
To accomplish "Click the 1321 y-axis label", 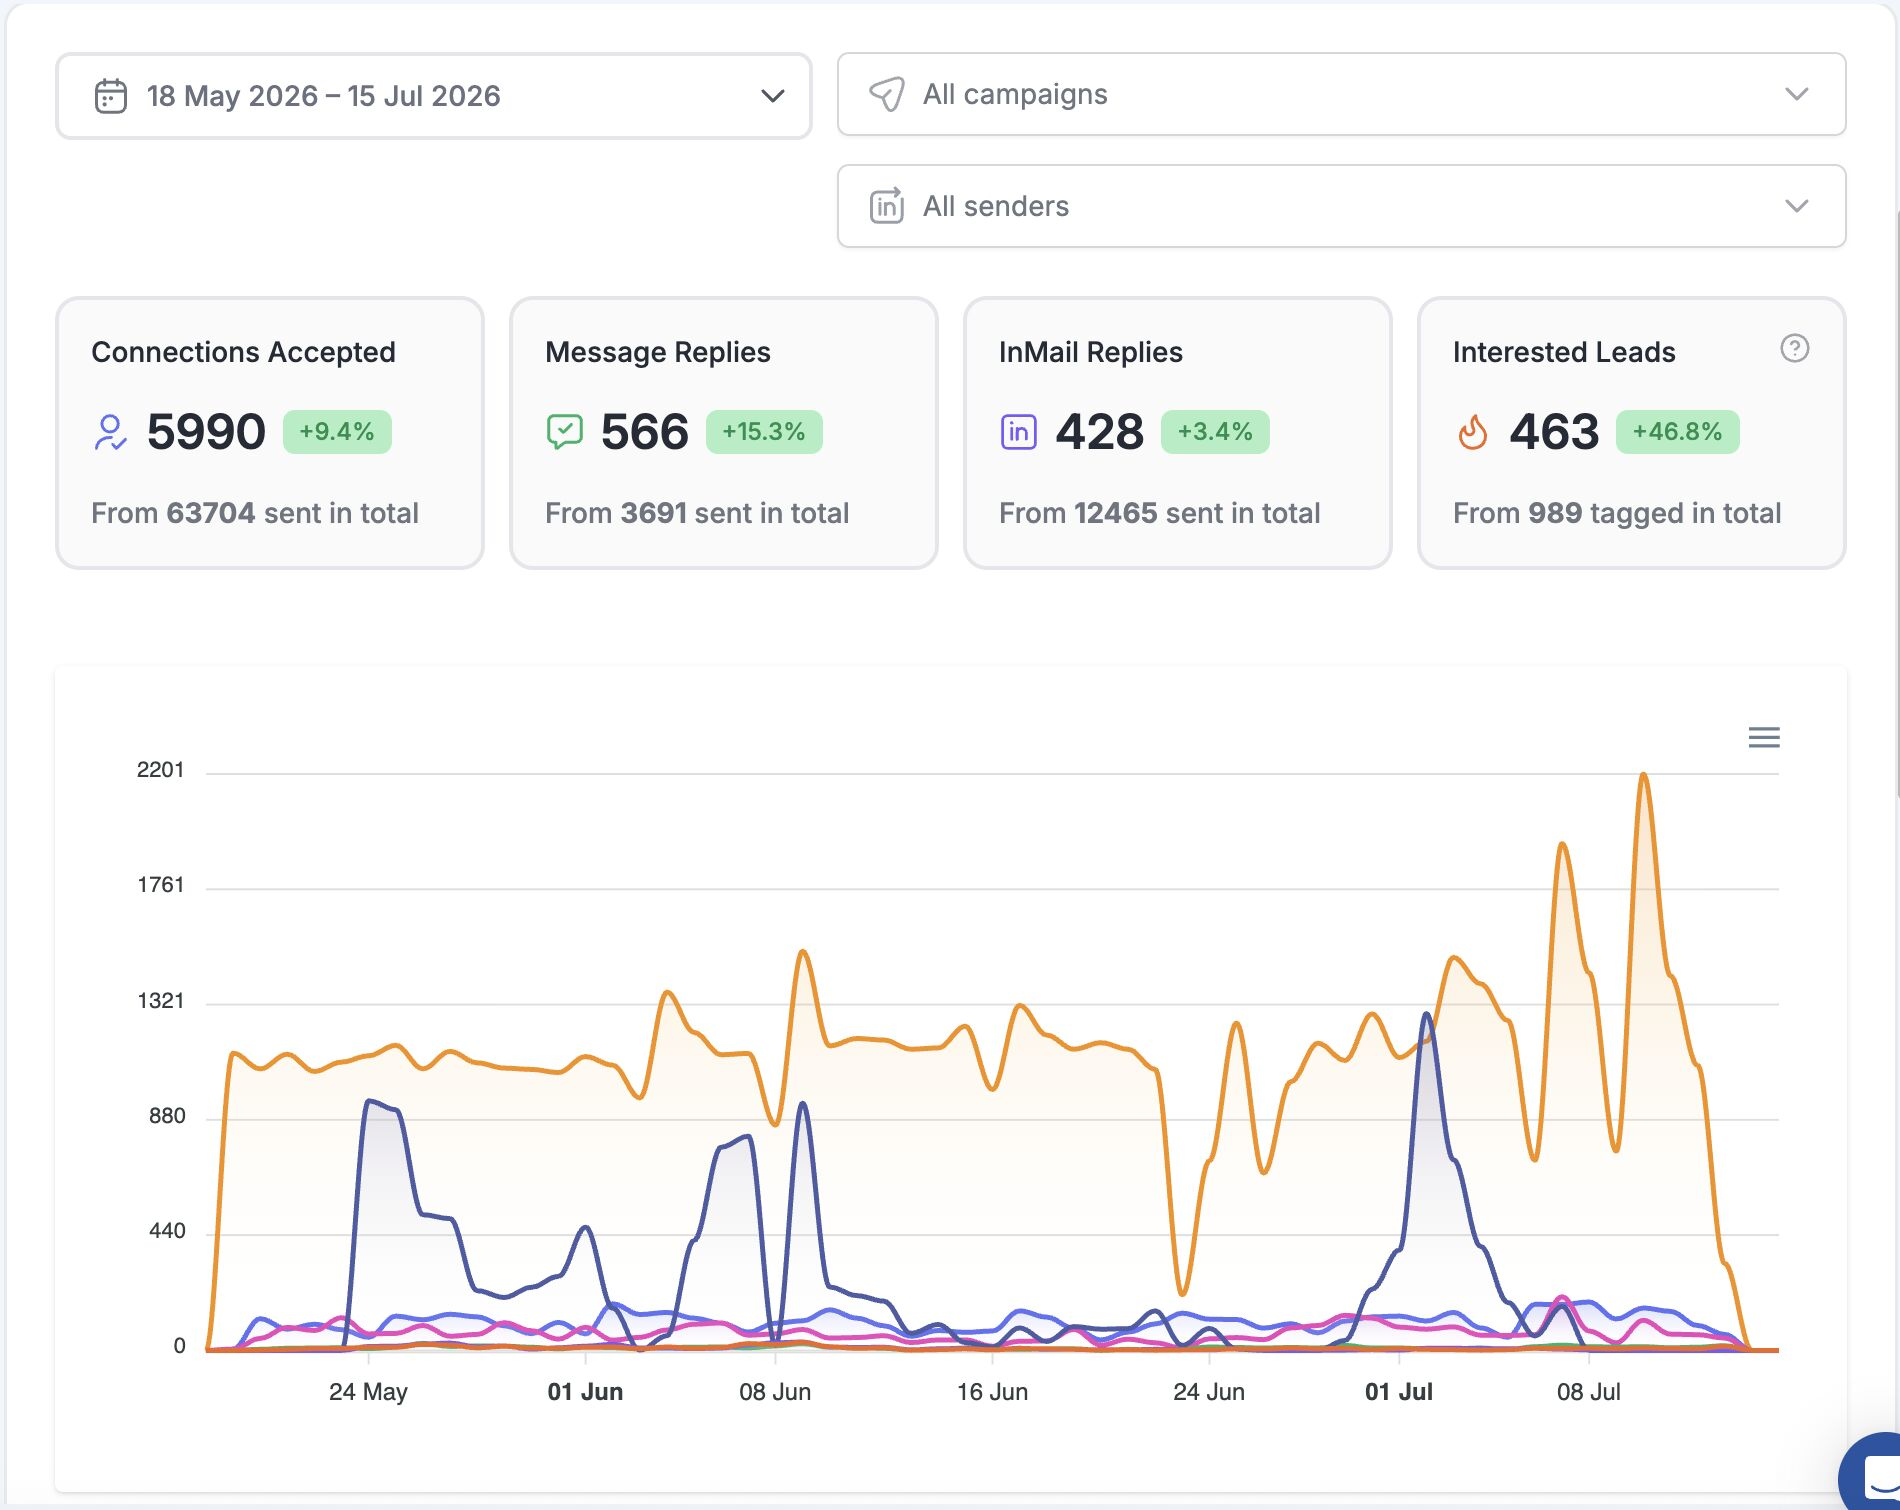I will click(x=160, y=1001).
